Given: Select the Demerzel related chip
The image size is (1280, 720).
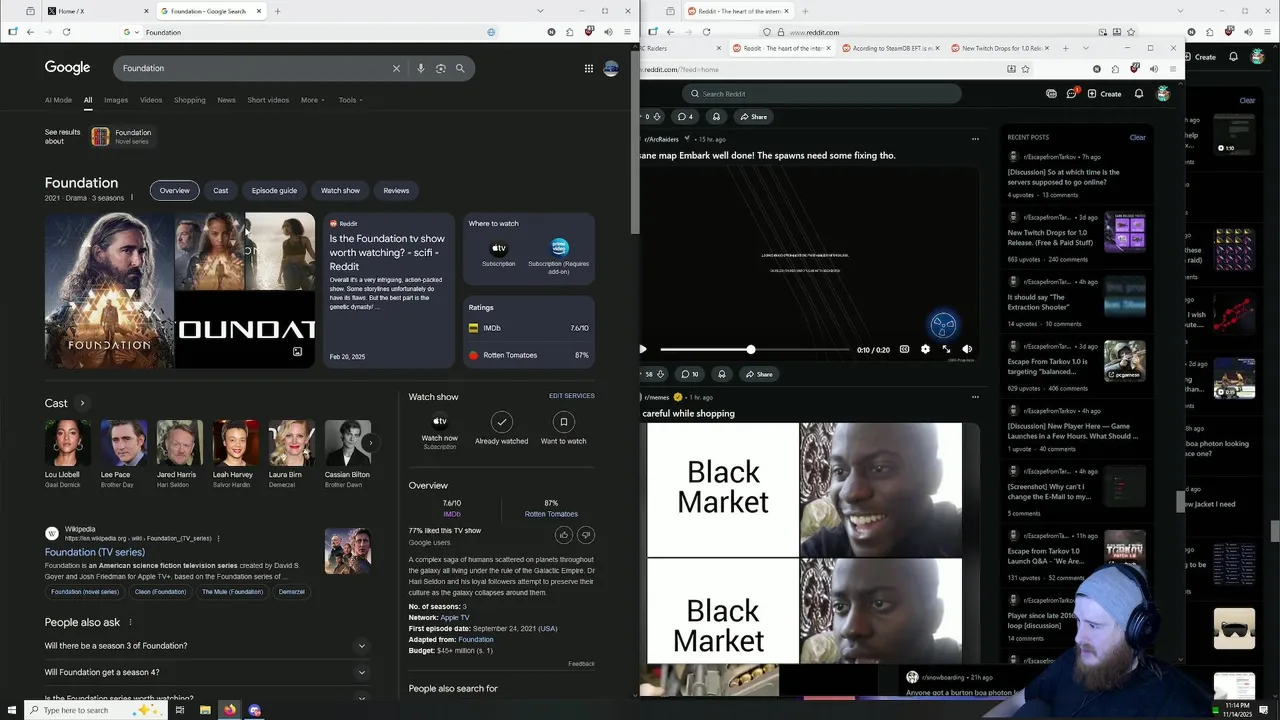Looking at the screenshot, I should [292, 592].
